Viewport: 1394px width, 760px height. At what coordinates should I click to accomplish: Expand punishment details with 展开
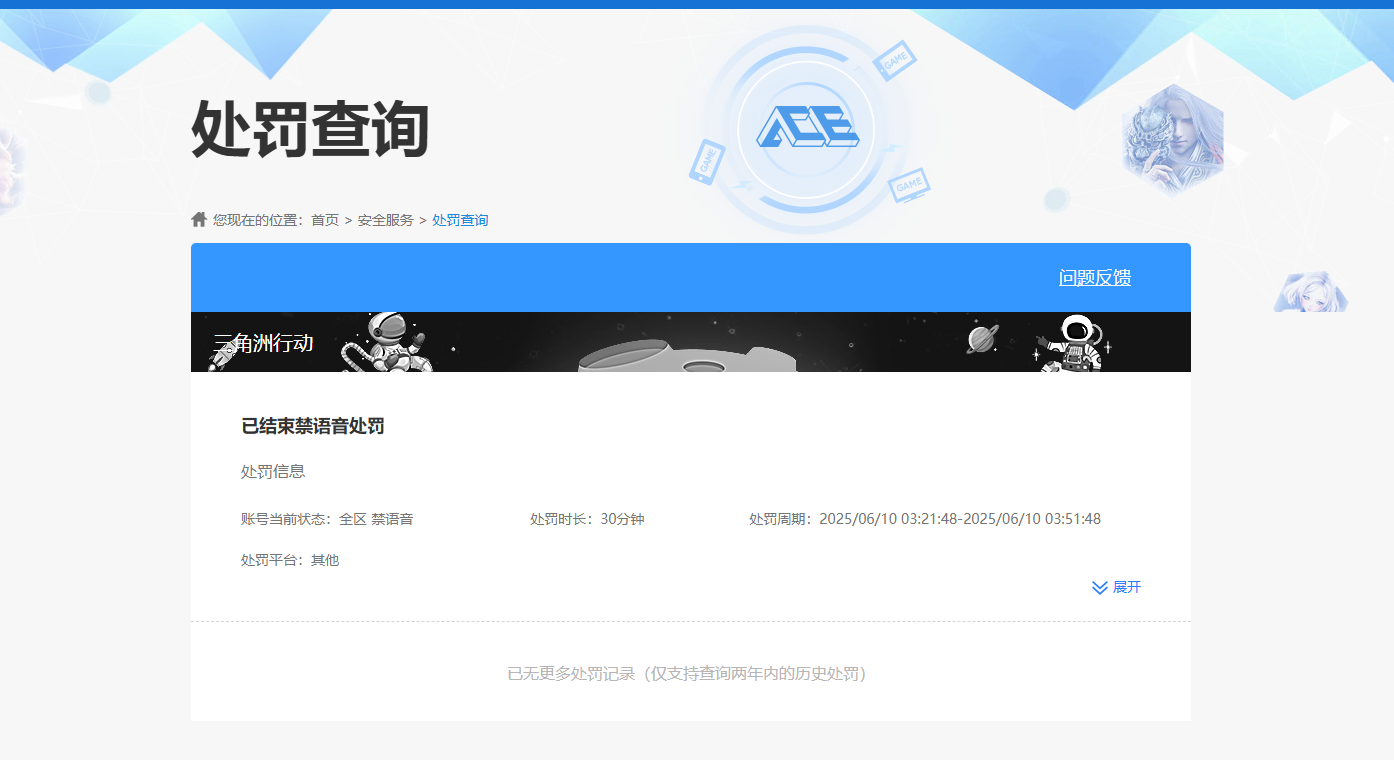[1127, 587]
